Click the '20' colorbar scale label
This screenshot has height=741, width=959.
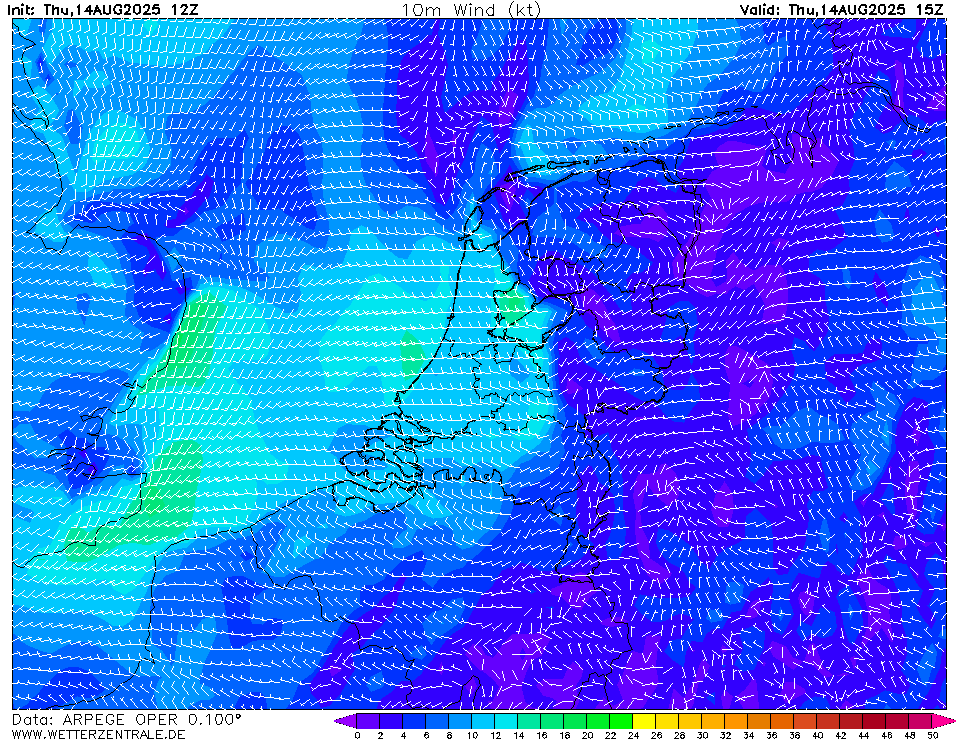tap(587, 735)
